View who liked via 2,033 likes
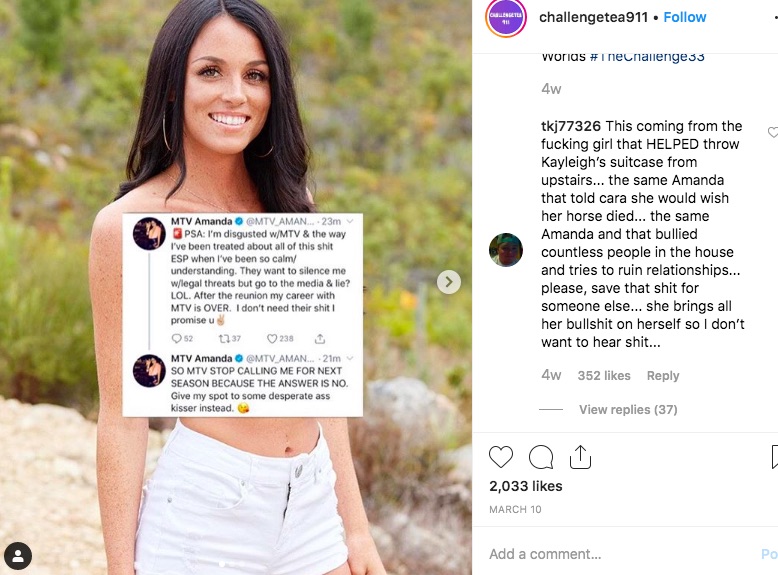 (525, 486)
